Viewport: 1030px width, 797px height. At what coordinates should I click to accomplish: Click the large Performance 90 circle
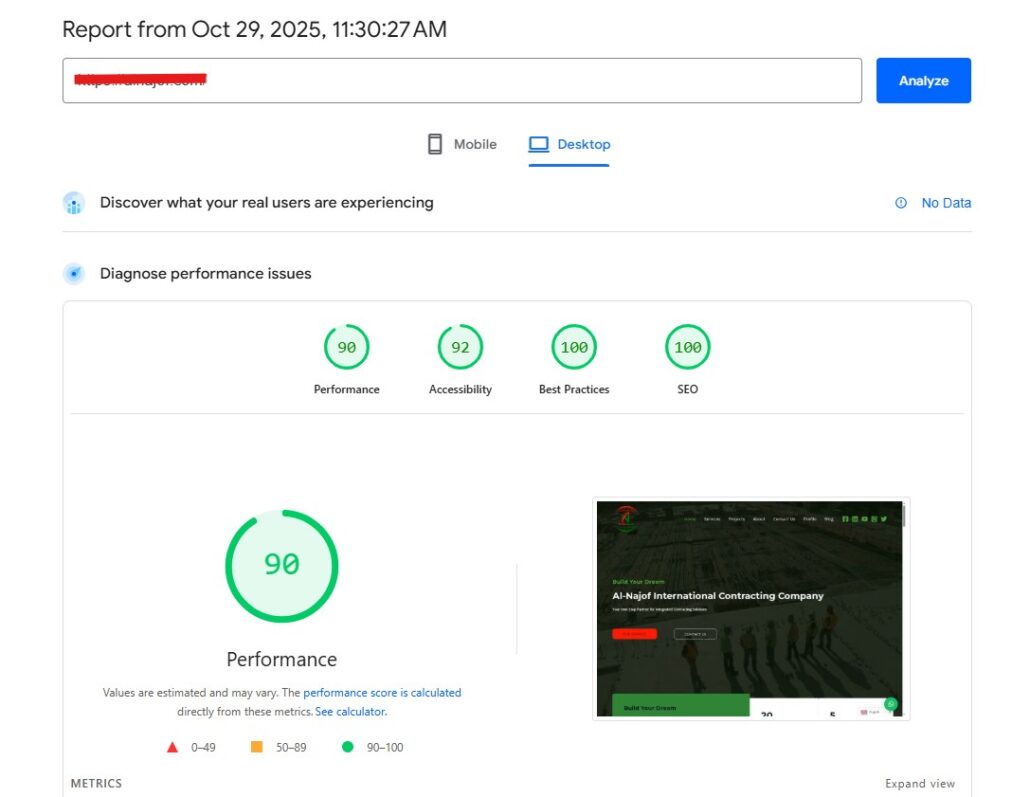pyautogui.click(x=282, y=565)
